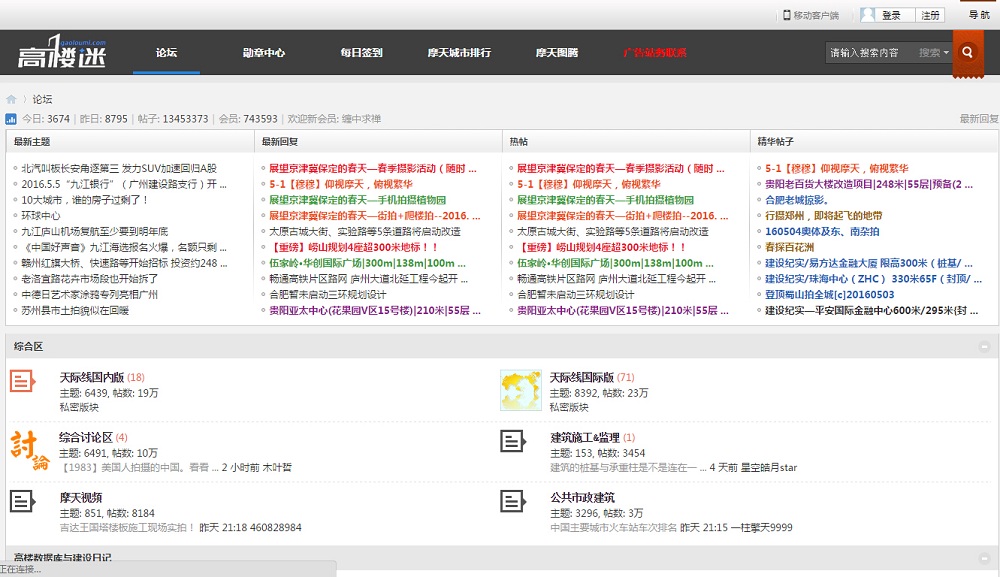Viewport: 1000px width, 577px height.
Task: Open the 勋章中心 navigation item
Action: pyautogui.click(x=263, y=52)
